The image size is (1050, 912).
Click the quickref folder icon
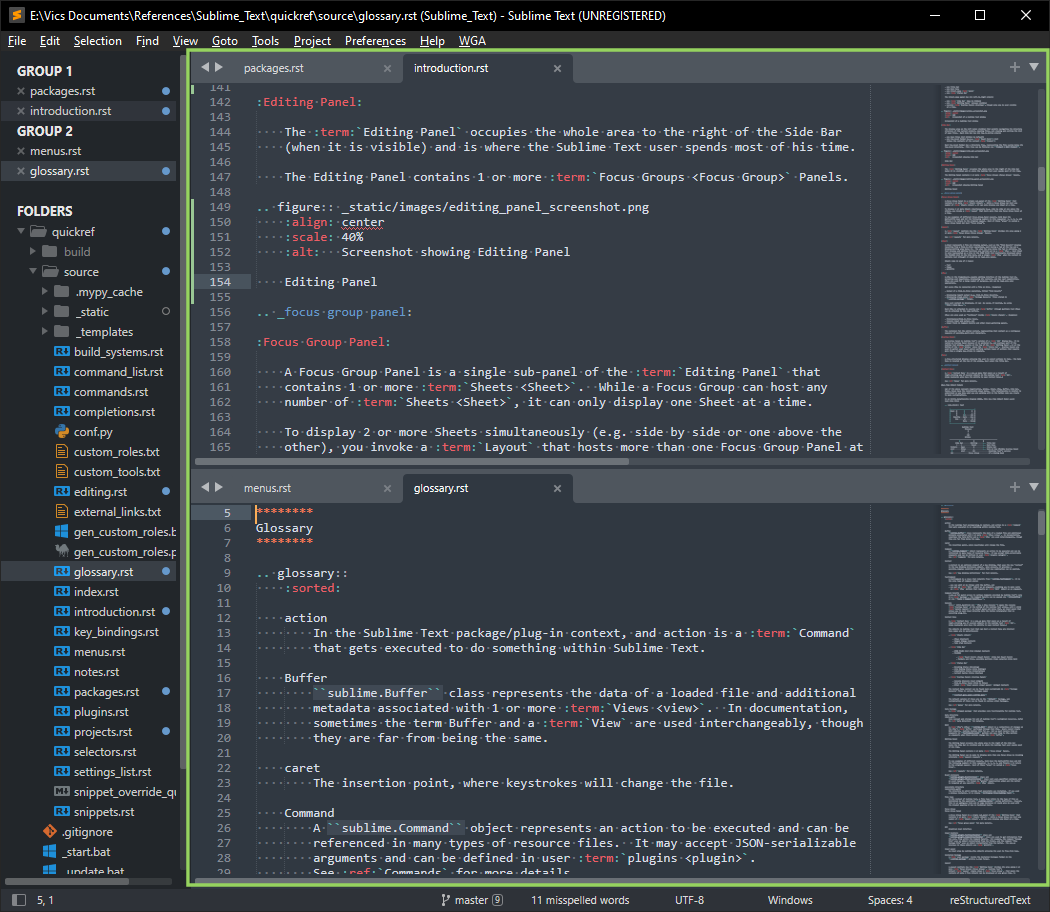[x=39, y=232]
